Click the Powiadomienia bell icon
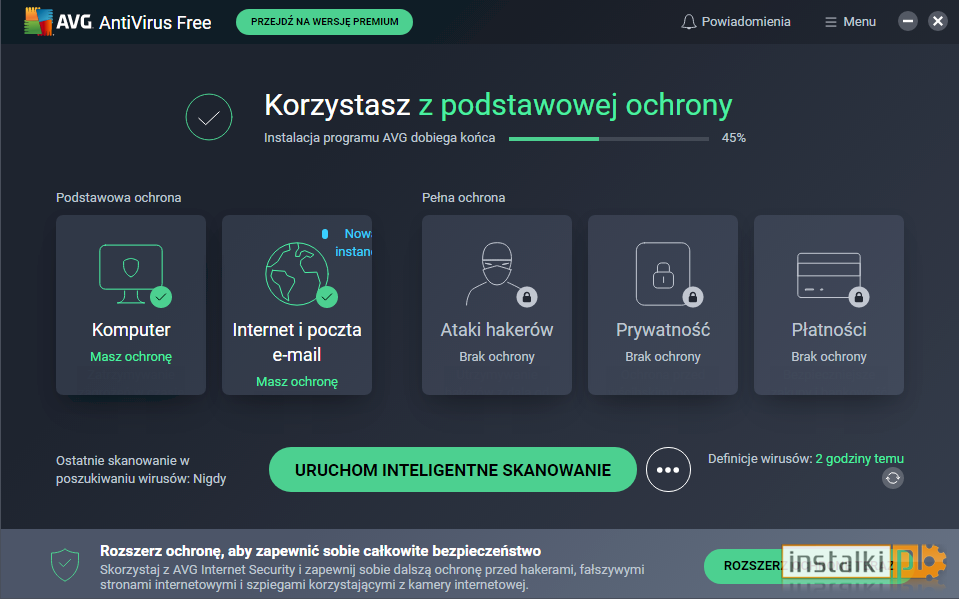Screen dimensions: 959x599 [x=688, y=22]
